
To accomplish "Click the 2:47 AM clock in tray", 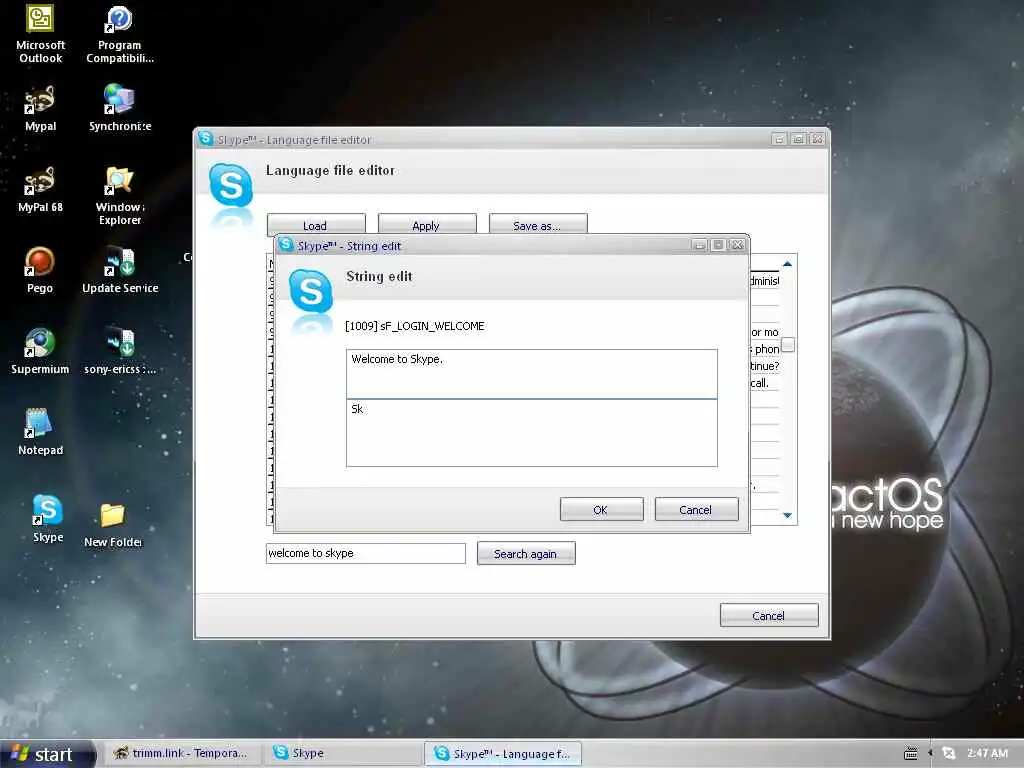I will tap(987, 753).
